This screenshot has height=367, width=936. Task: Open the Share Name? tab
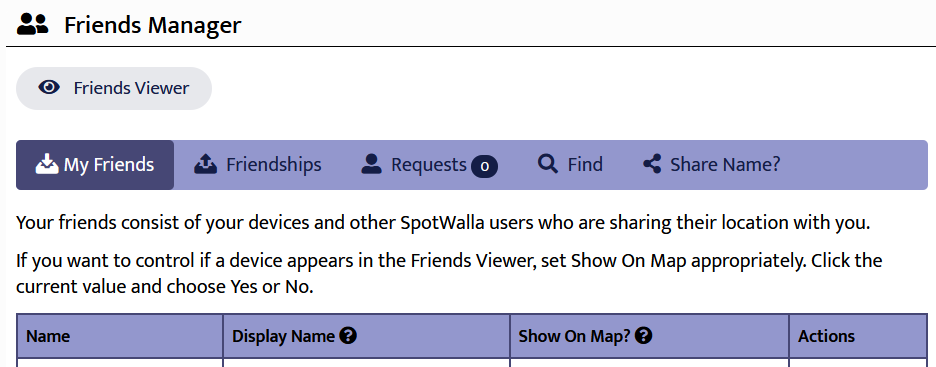coord(712,165)
